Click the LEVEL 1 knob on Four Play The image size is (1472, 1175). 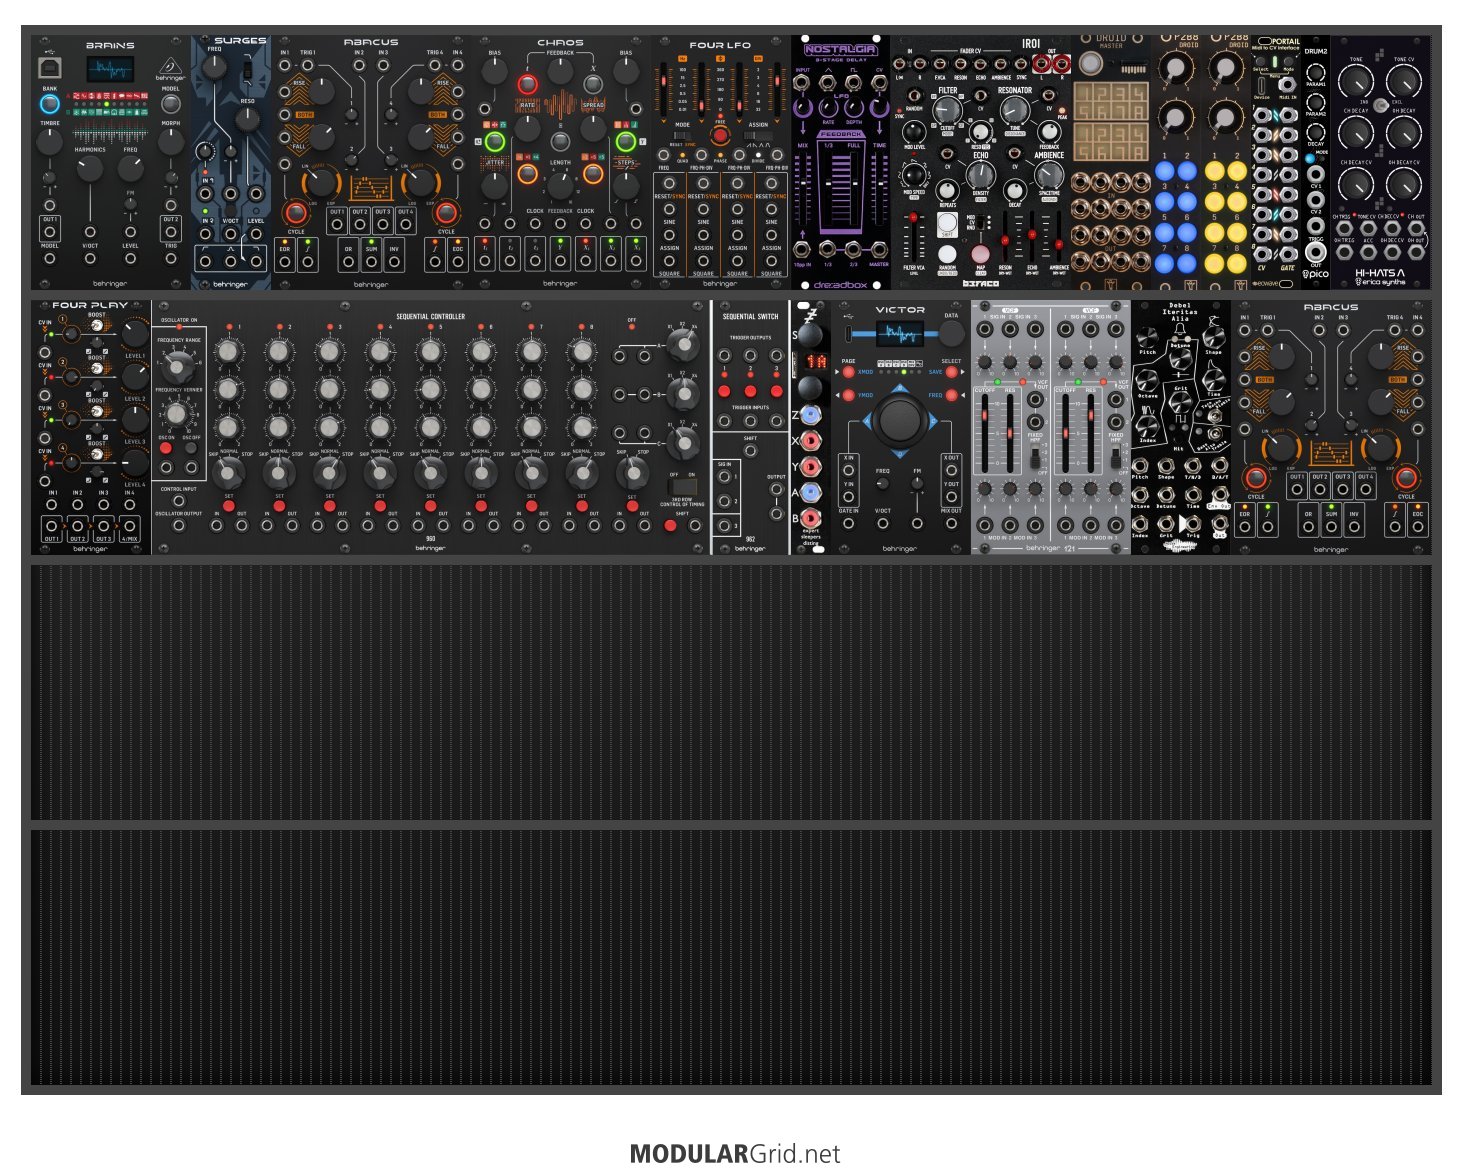click(x=134, y=333)
